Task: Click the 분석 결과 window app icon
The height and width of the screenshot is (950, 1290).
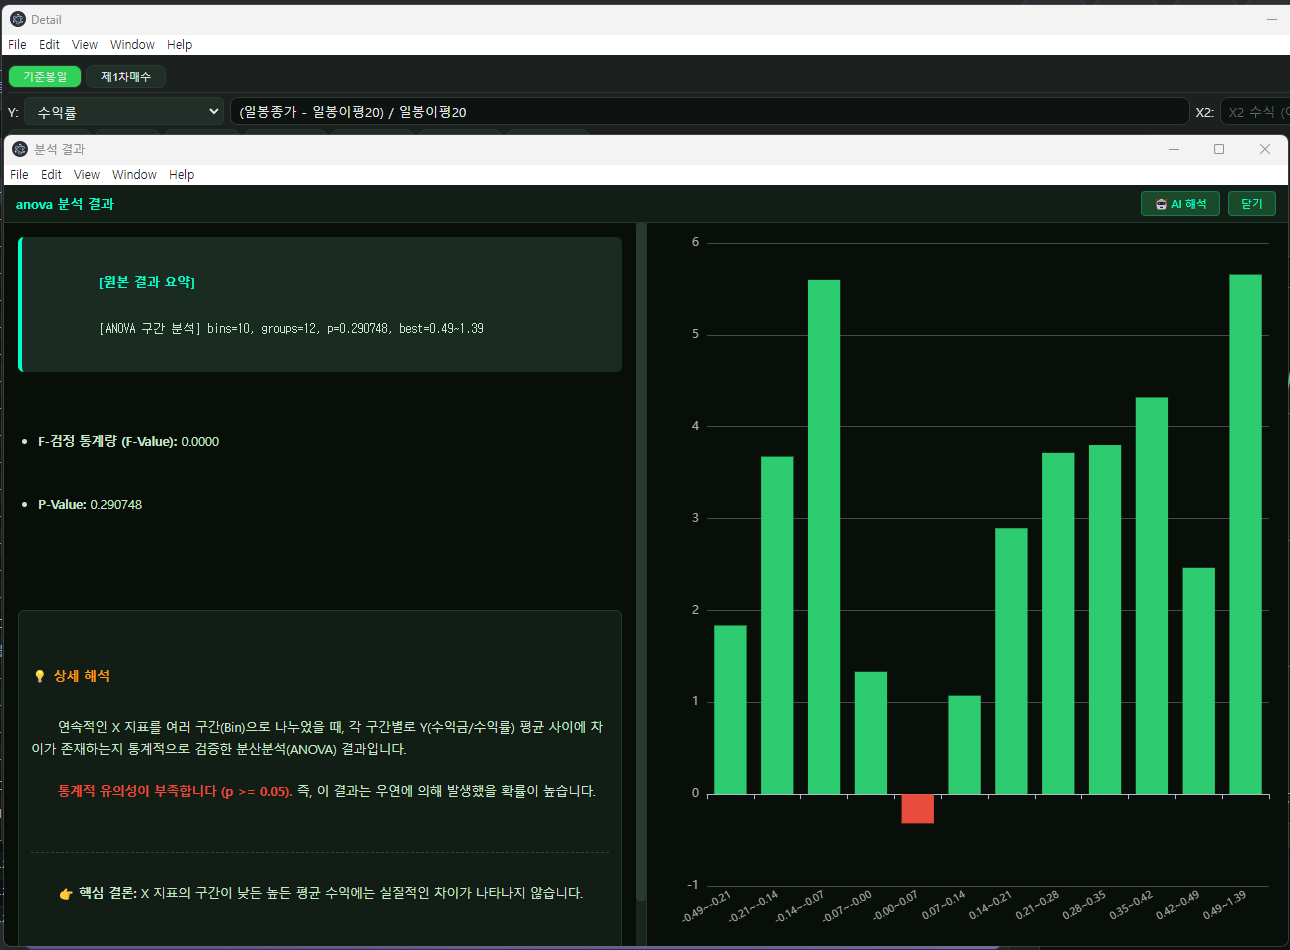Action: tap(20, 149)
